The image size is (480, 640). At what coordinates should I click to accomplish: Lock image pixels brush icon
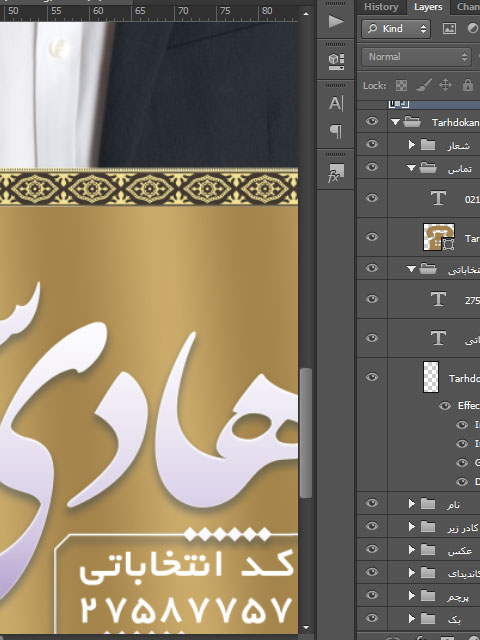(424, 85)
